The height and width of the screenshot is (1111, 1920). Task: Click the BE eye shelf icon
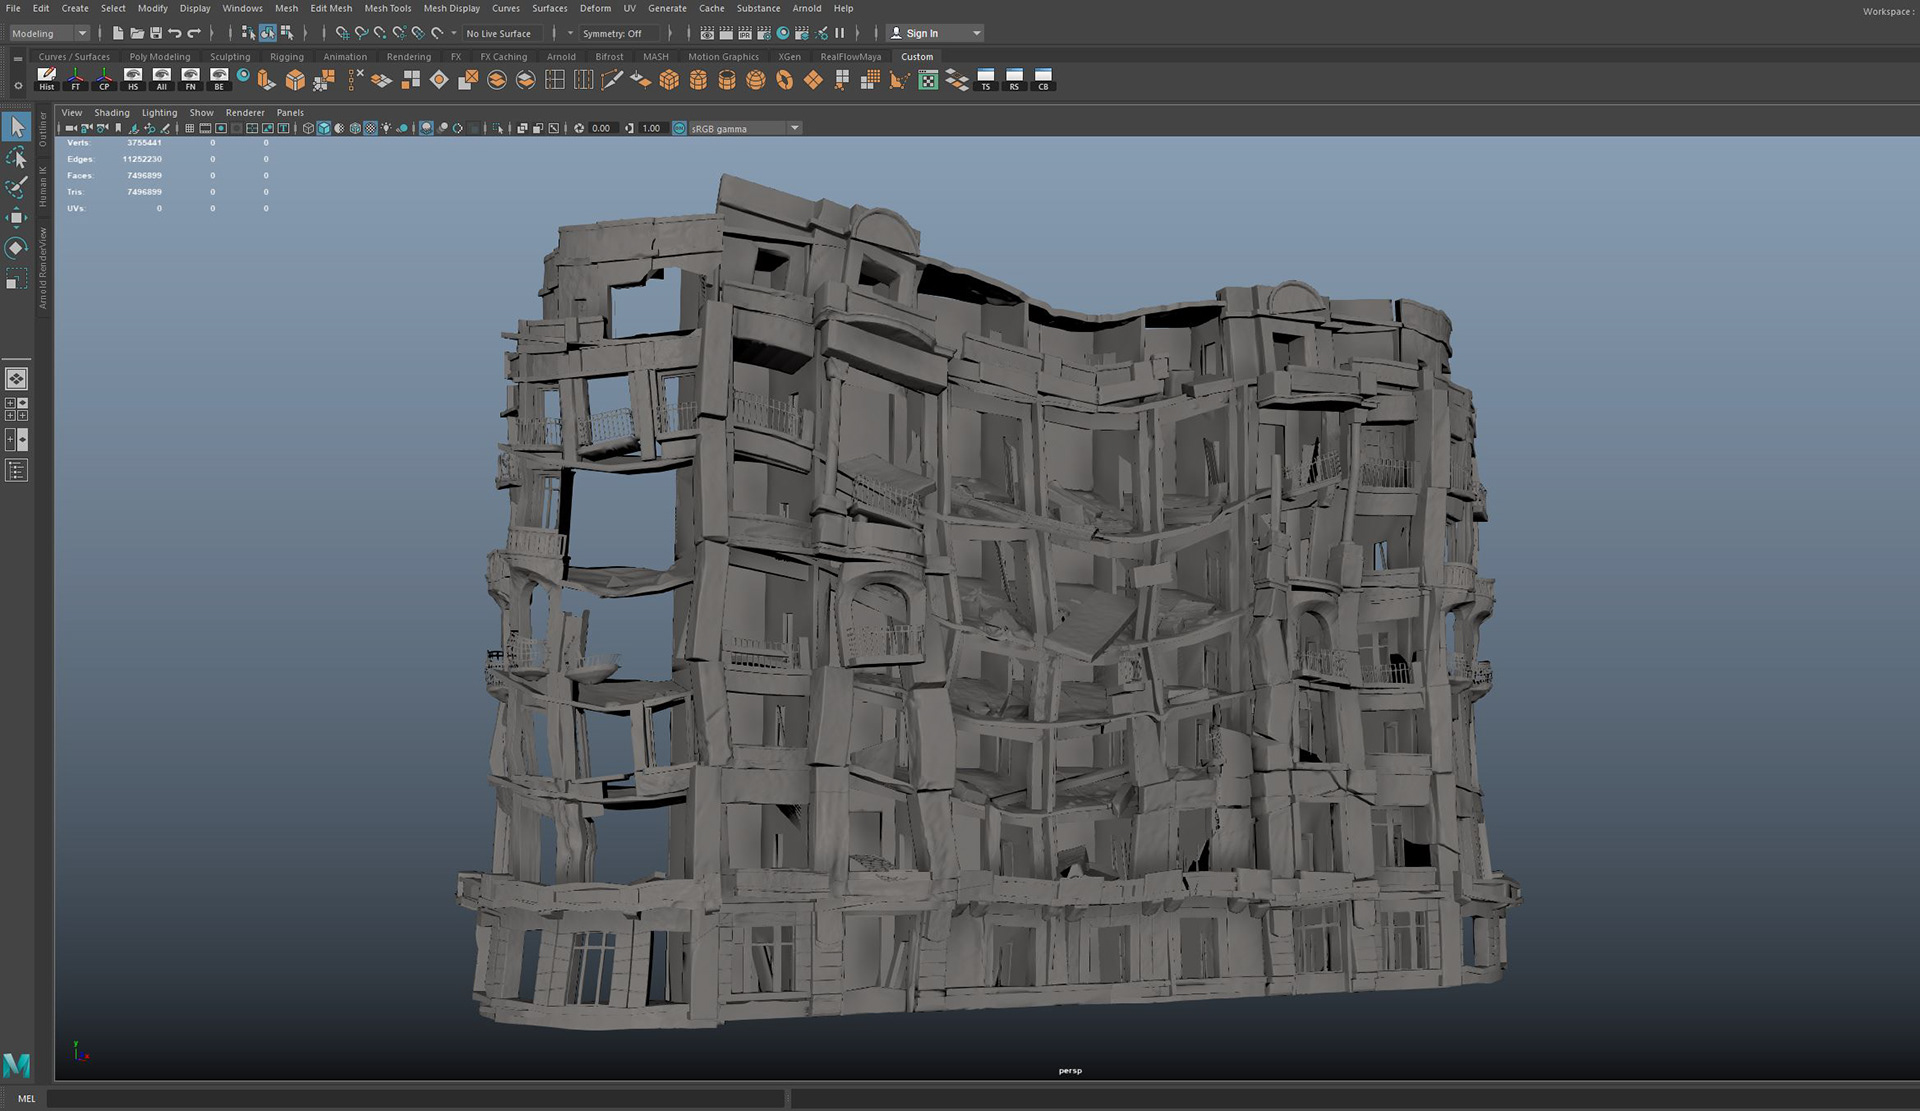(219, 80)
